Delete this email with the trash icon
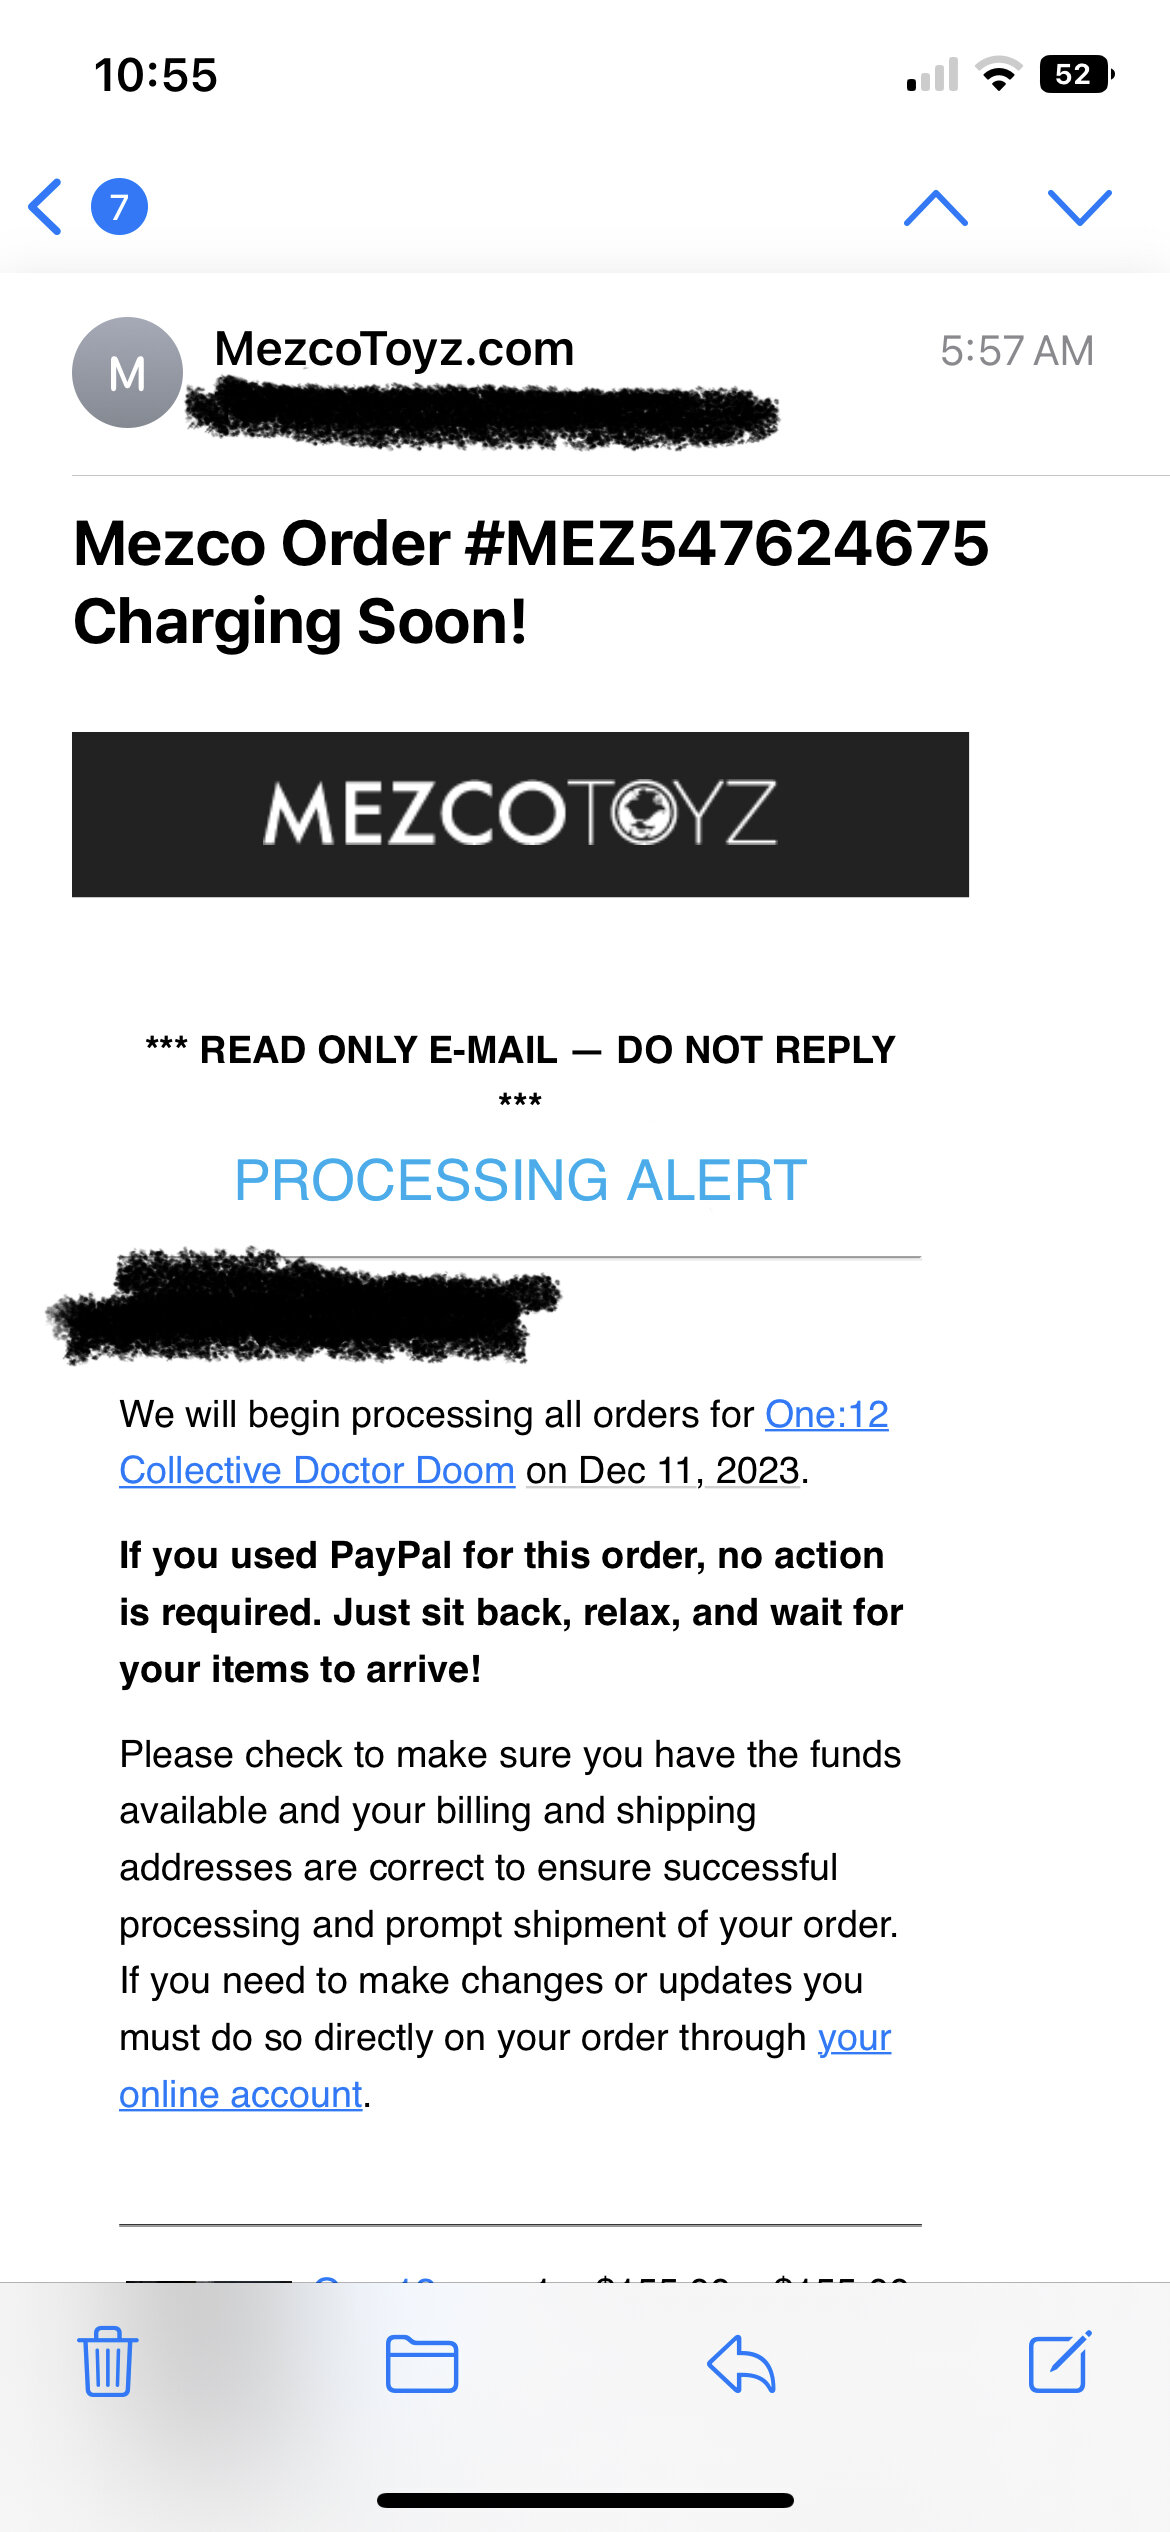 (107, 2362)
